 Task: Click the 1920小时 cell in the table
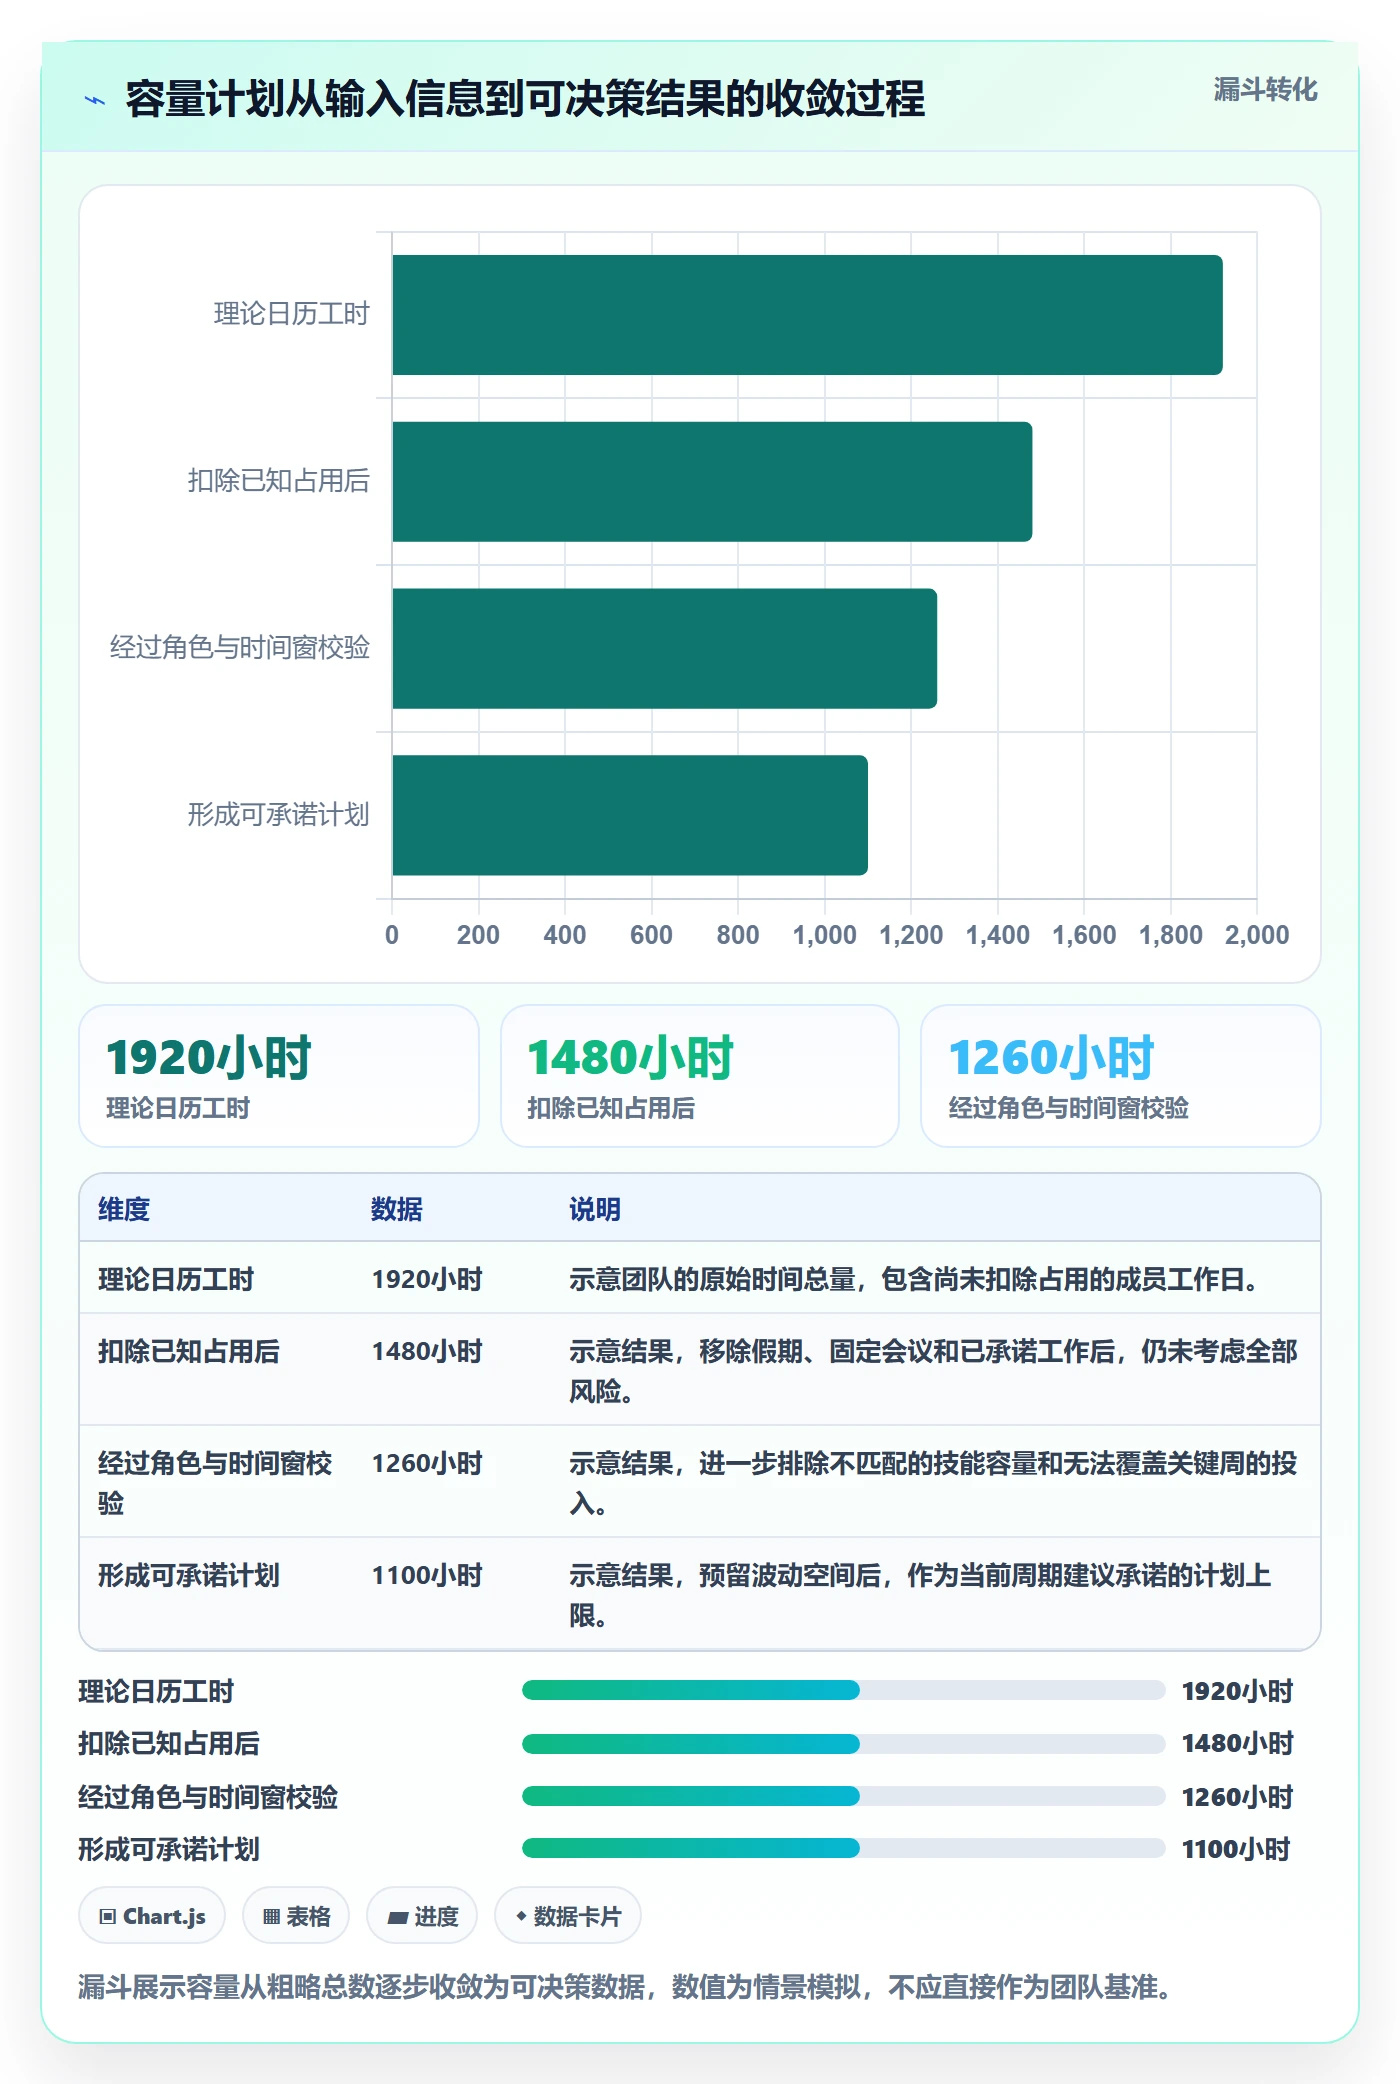click(427, 1280)
